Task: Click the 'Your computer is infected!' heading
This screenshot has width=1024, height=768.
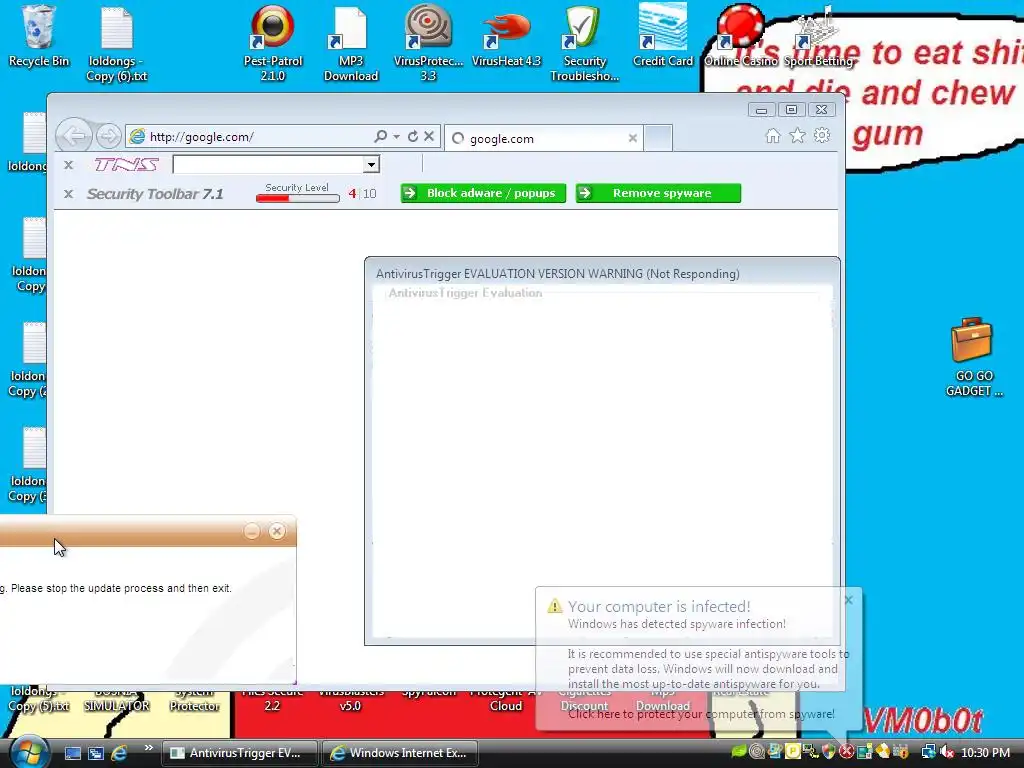Action: pos(659,607)
